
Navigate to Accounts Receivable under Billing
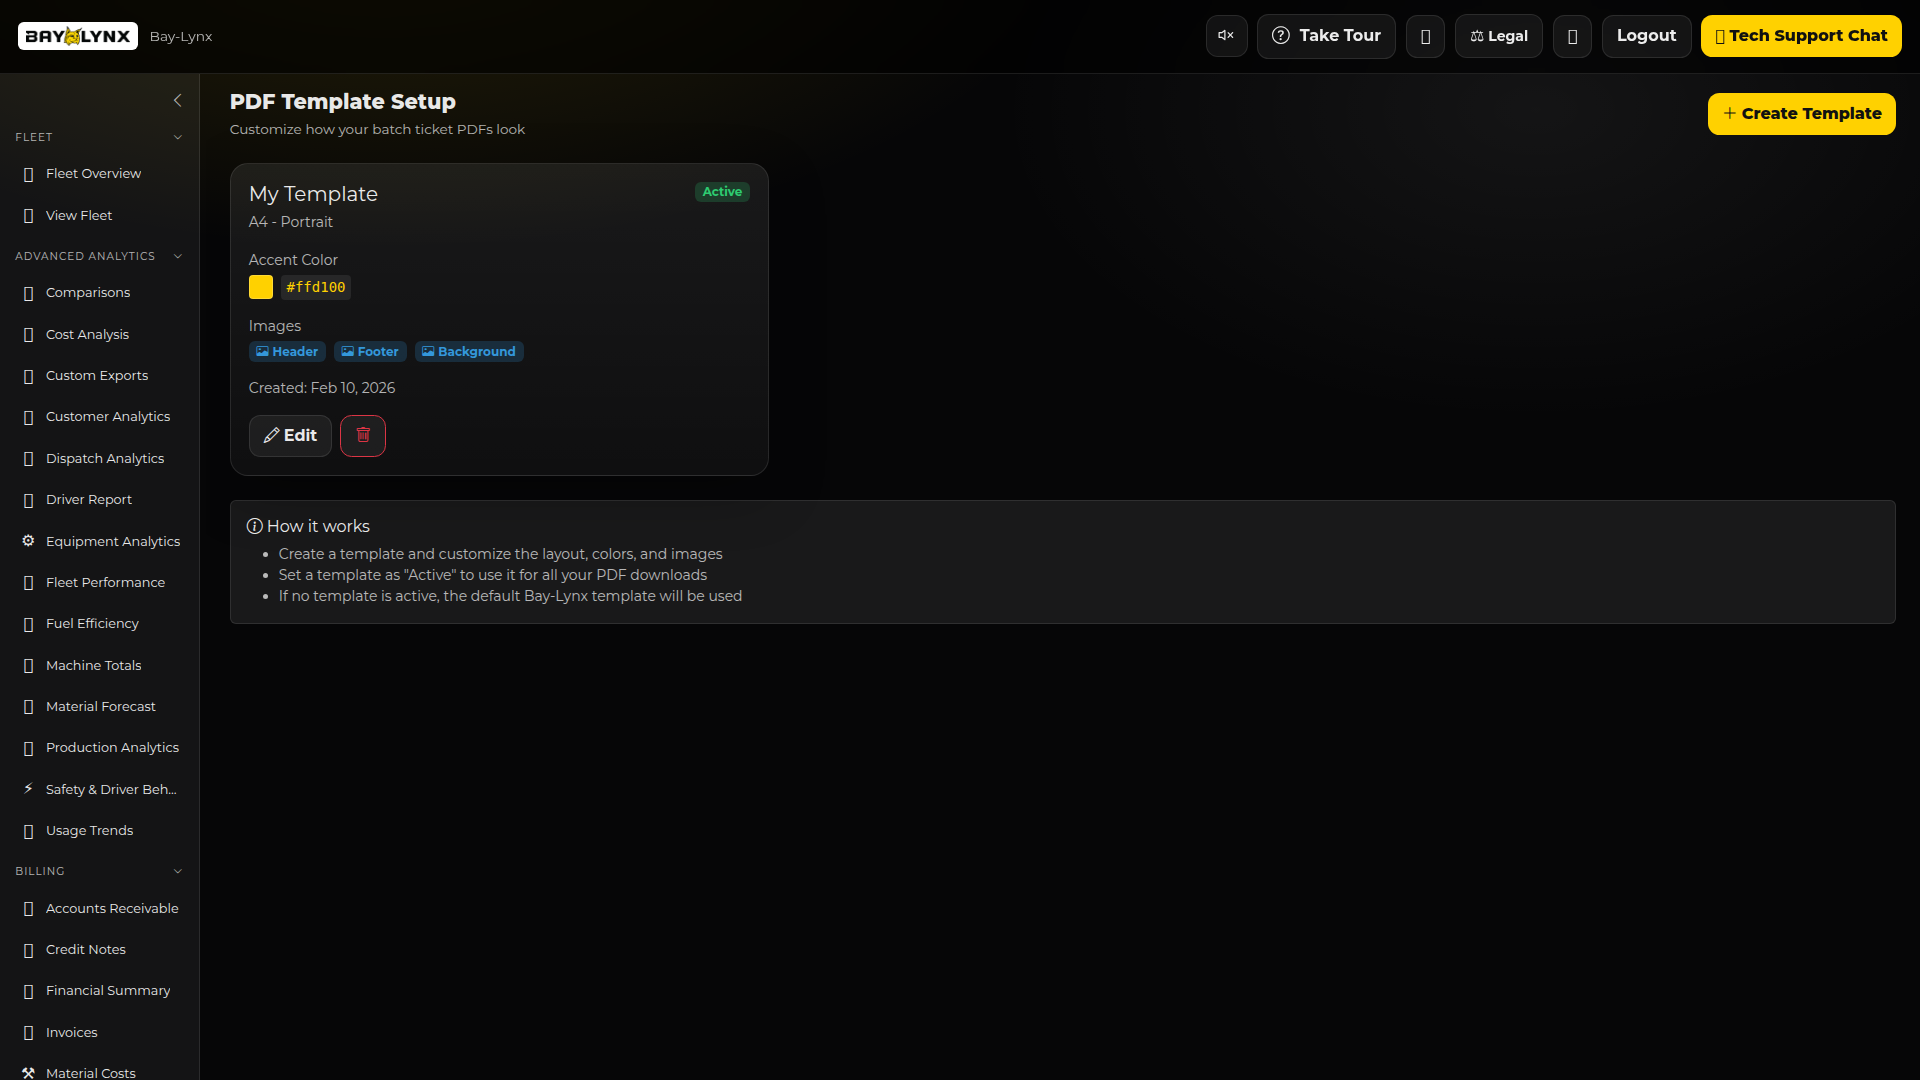click(x=112, y=908)
